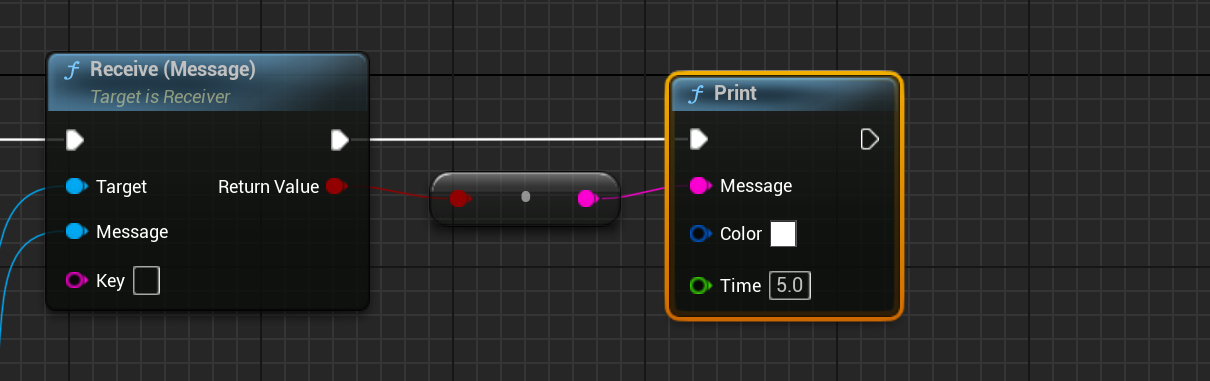
Task: Click the conversion node's red input pin
Action: (459, 198)
